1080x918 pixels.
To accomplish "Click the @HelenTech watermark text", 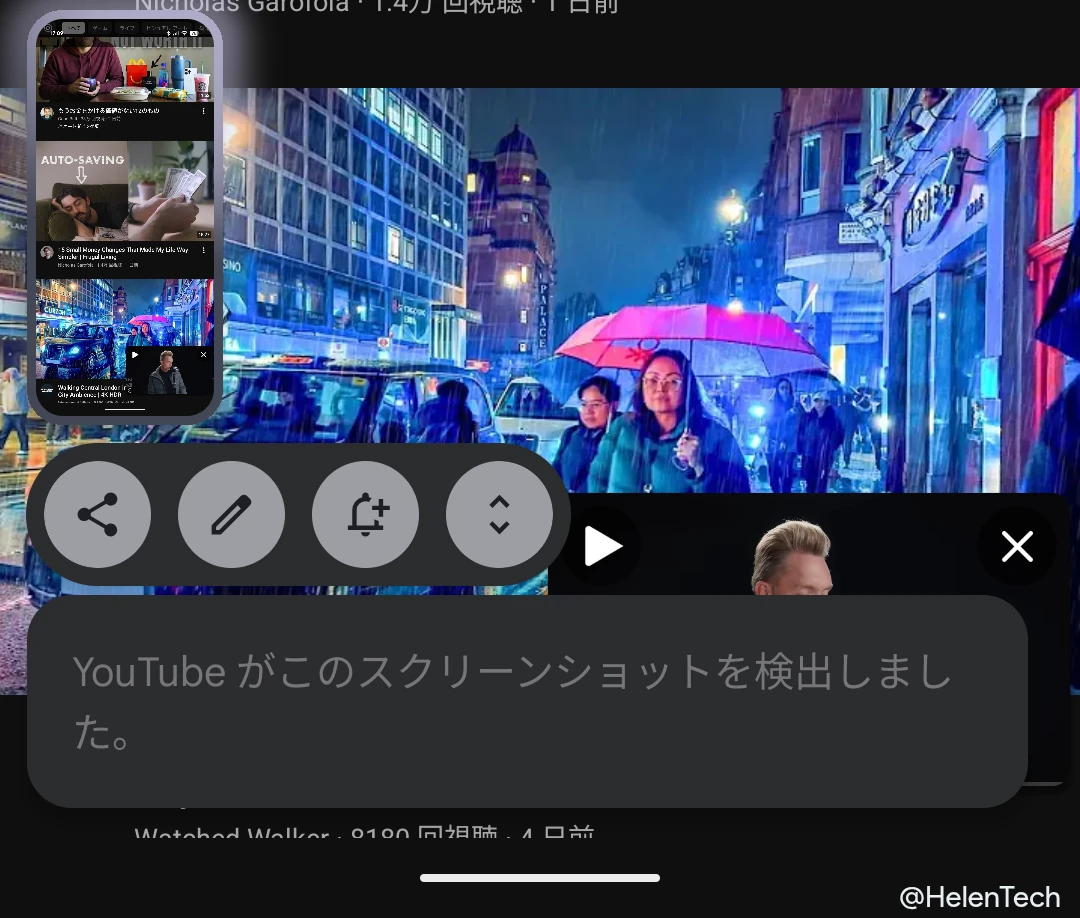I will click(978, 896).
